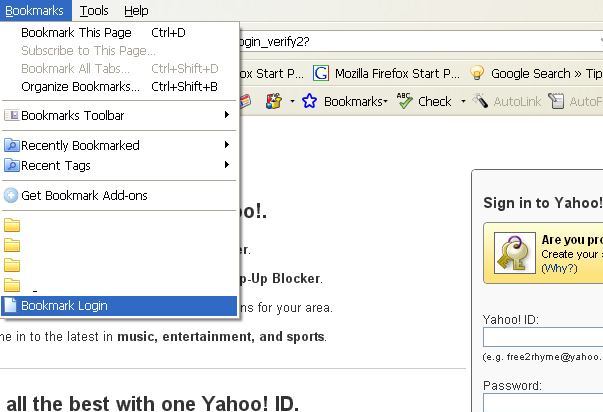Open the first unnamed bookmark folder
The width and height of the screenshot is (603, 412).
12,225
